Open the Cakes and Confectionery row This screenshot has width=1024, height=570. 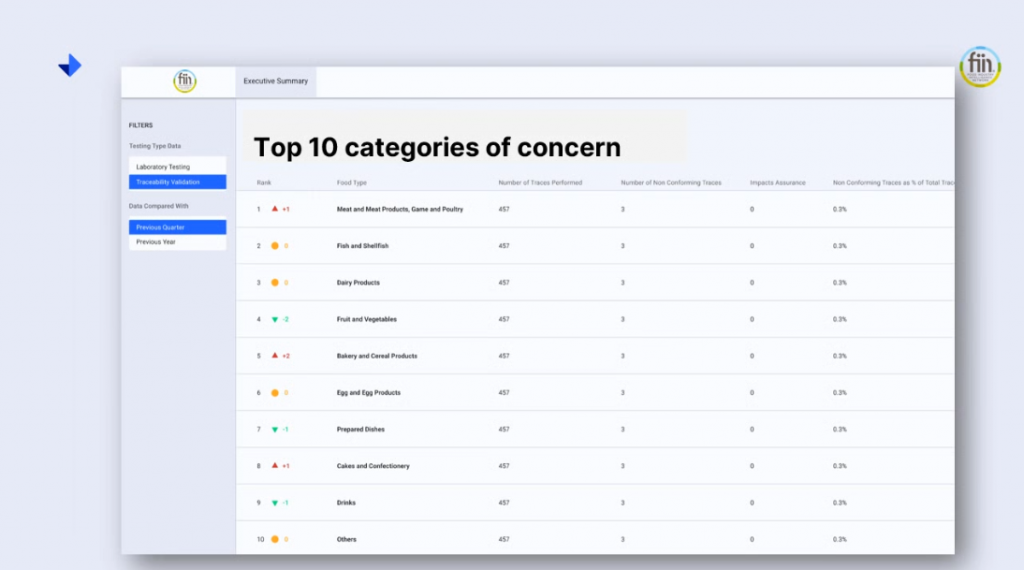pyautogui.click(x=373, y=466)
